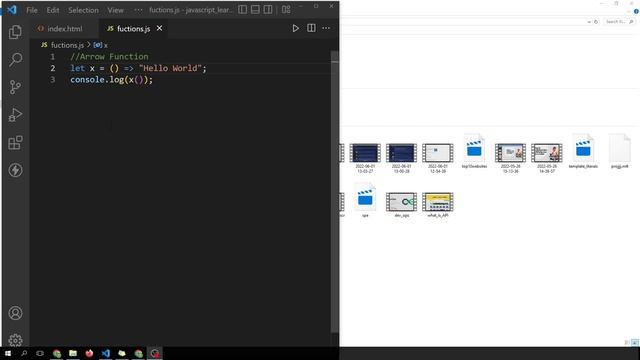Open the Manage gear in VS Code
This screenshot has height=360, width=640.
(15, 340)
